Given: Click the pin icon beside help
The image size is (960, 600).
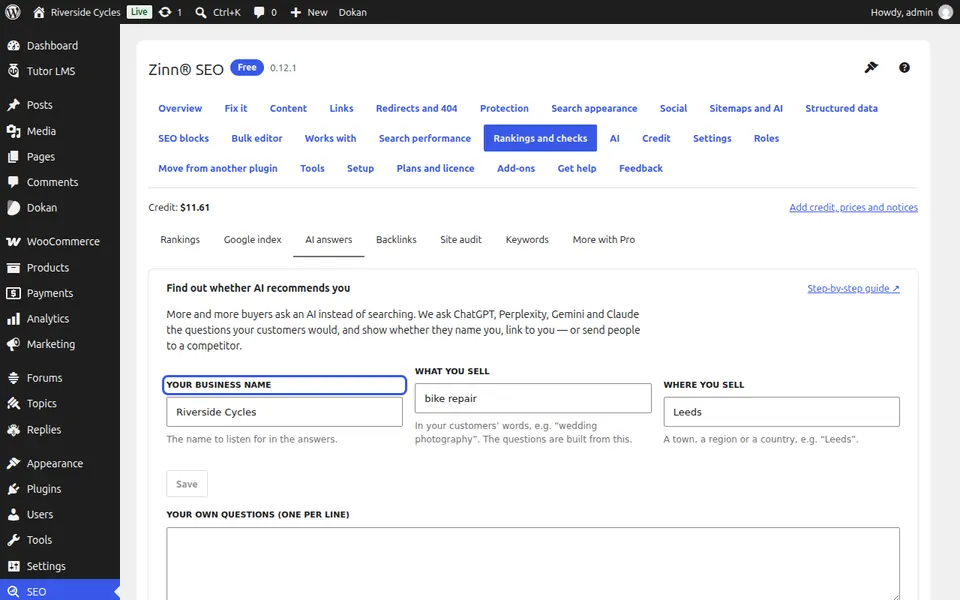Looking at the screenshot, I should pyautogui.click(x=871, y=67).
